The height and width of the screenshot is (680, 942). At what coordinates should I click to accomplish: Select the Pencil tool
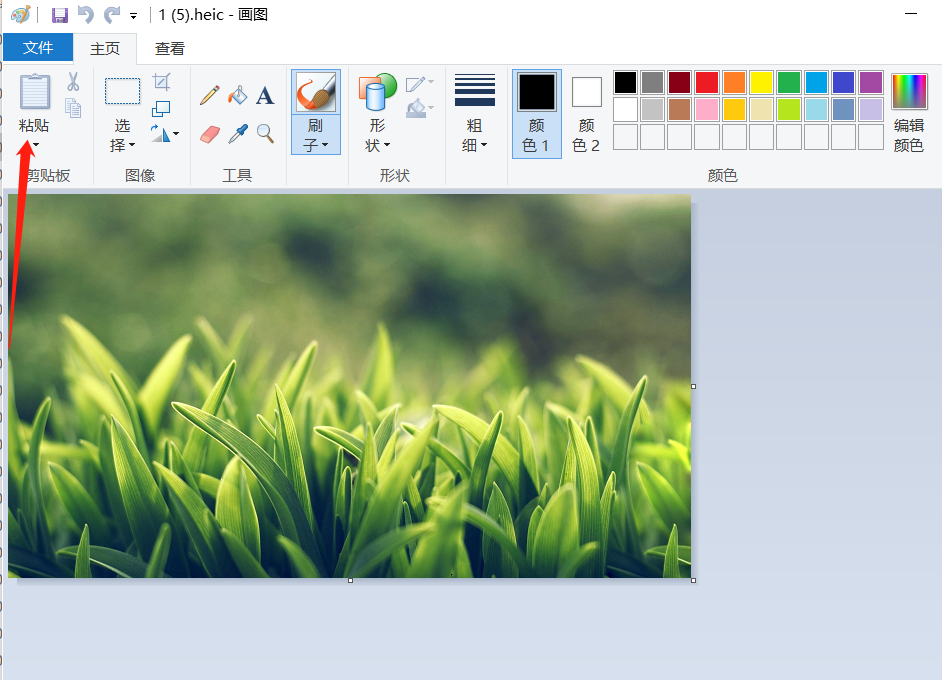coord(210,95)
